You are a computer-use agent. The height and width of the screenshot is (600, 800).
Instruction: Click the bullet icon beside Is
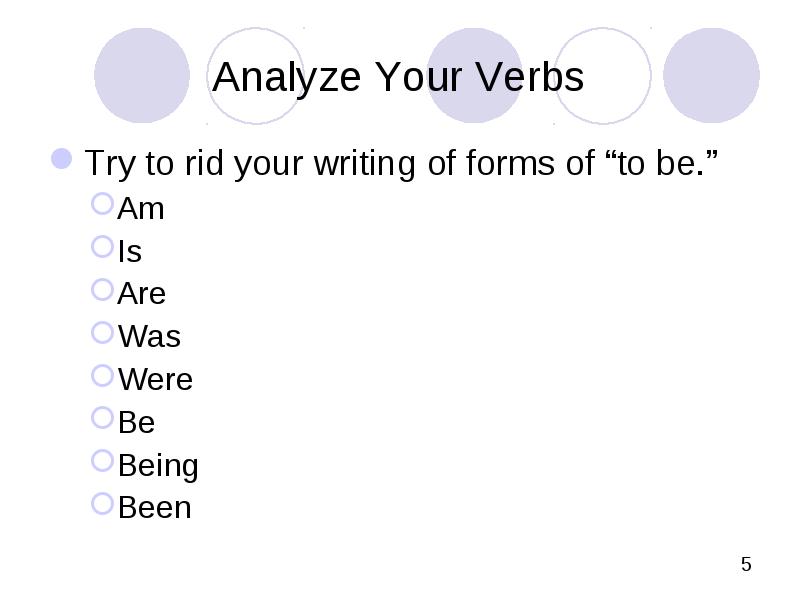pos(102,247)
